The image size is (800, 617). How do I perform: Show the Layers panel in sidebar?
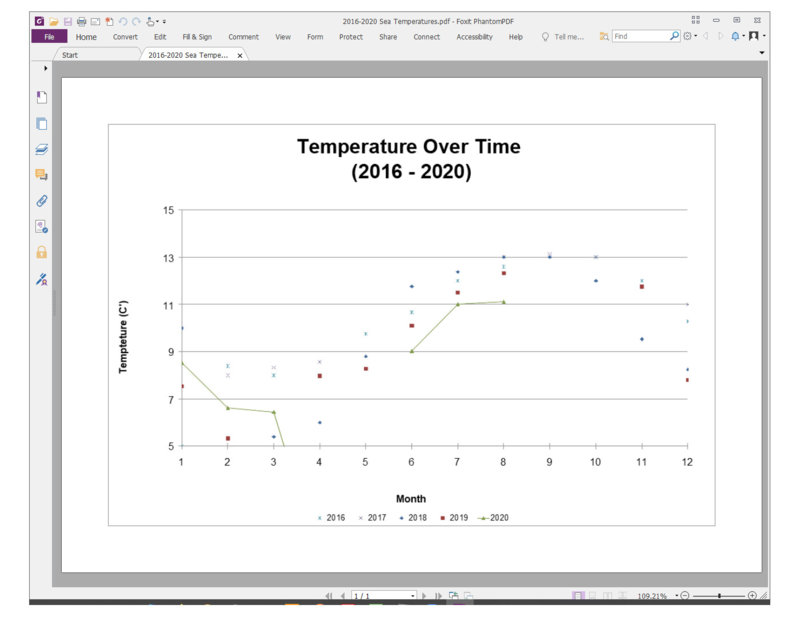point(42,149)
